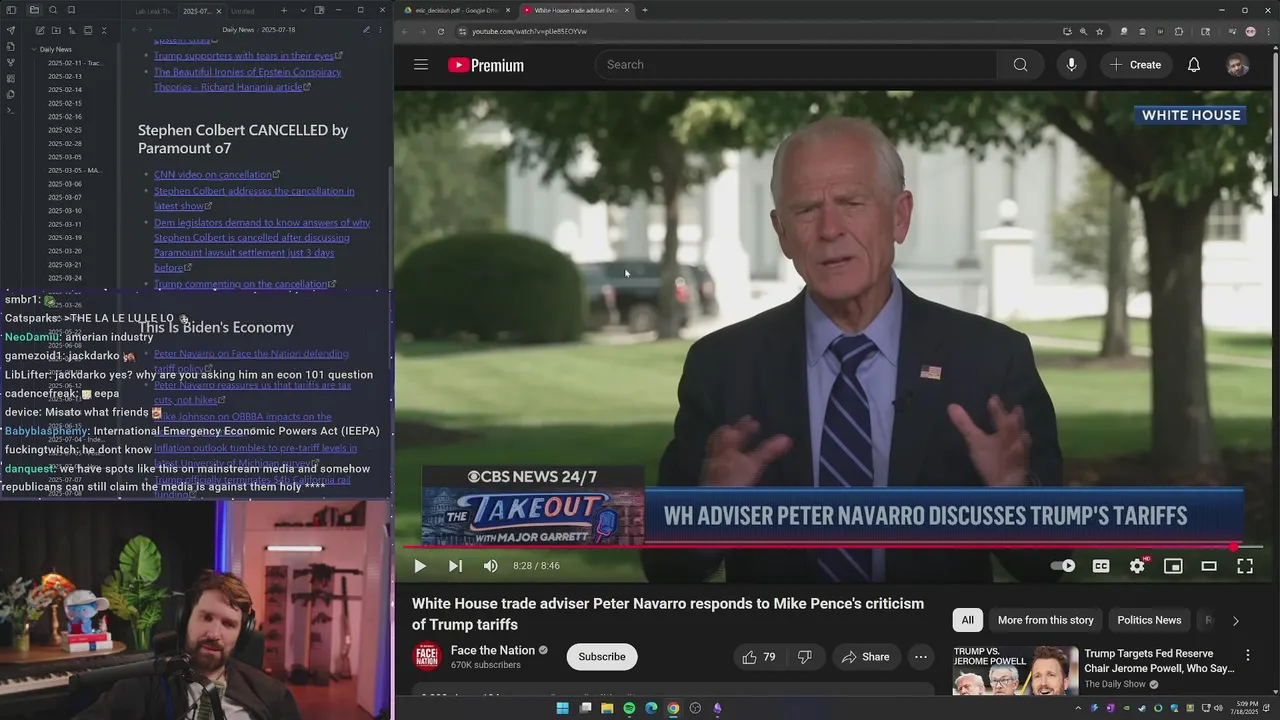Image resolution: width=1280 pixels, height=720 pixels.
Task: Open Trump supporters with tears link
Action: [244, 56]
